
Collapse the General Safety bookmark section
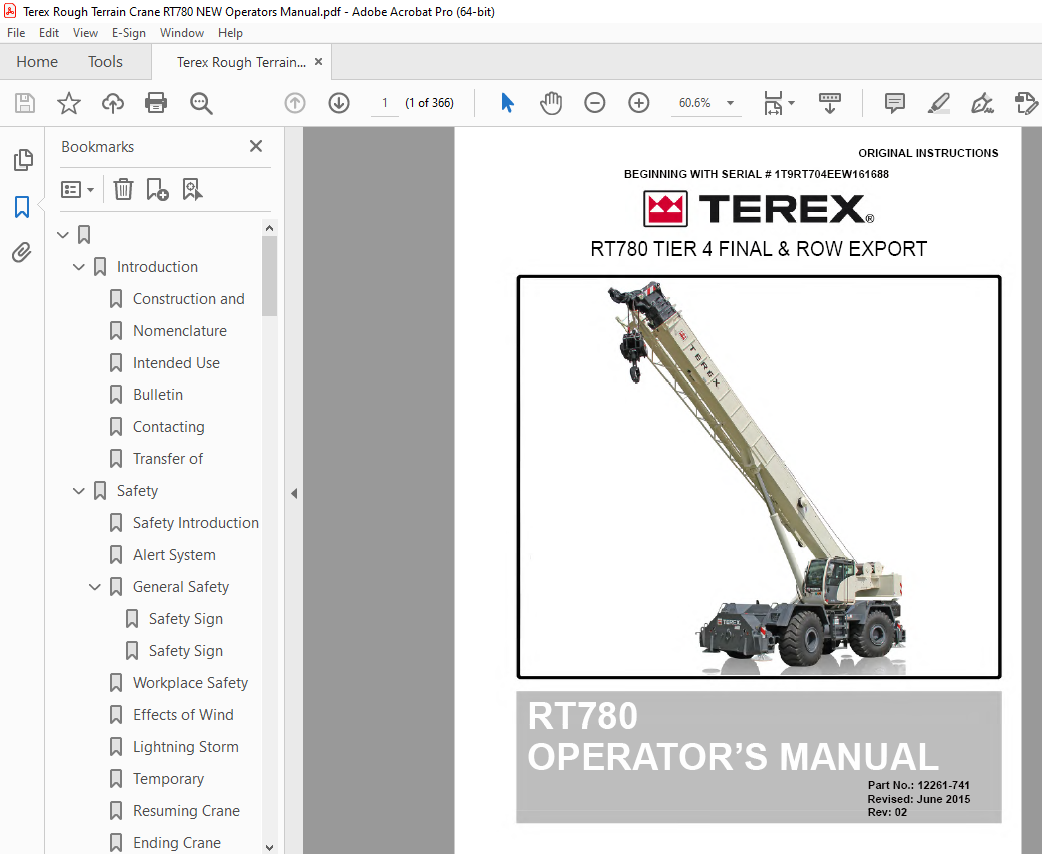[x=95, y=587]
